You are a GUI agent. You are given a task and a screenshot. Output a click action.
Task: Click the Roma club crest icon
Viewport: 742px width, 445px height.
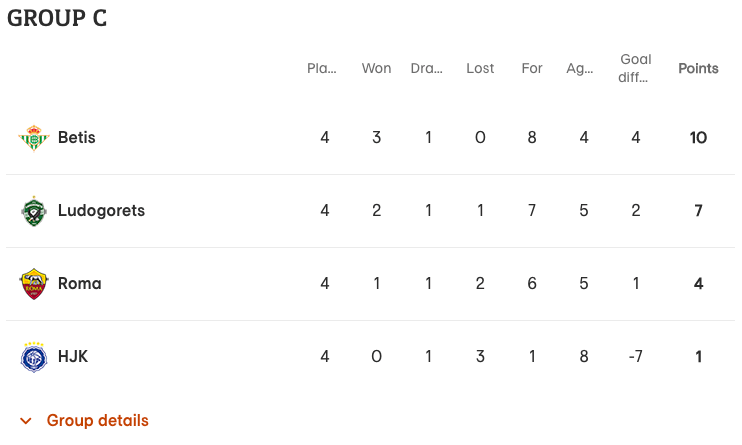point(33,284)
